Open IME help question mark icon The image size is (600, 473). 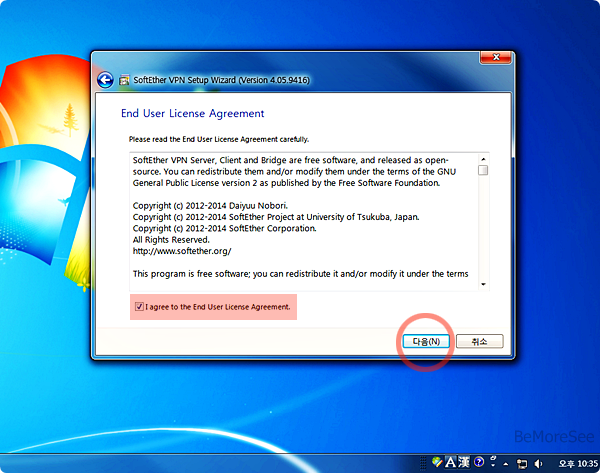pyautogui.click(x=479, y=462)
